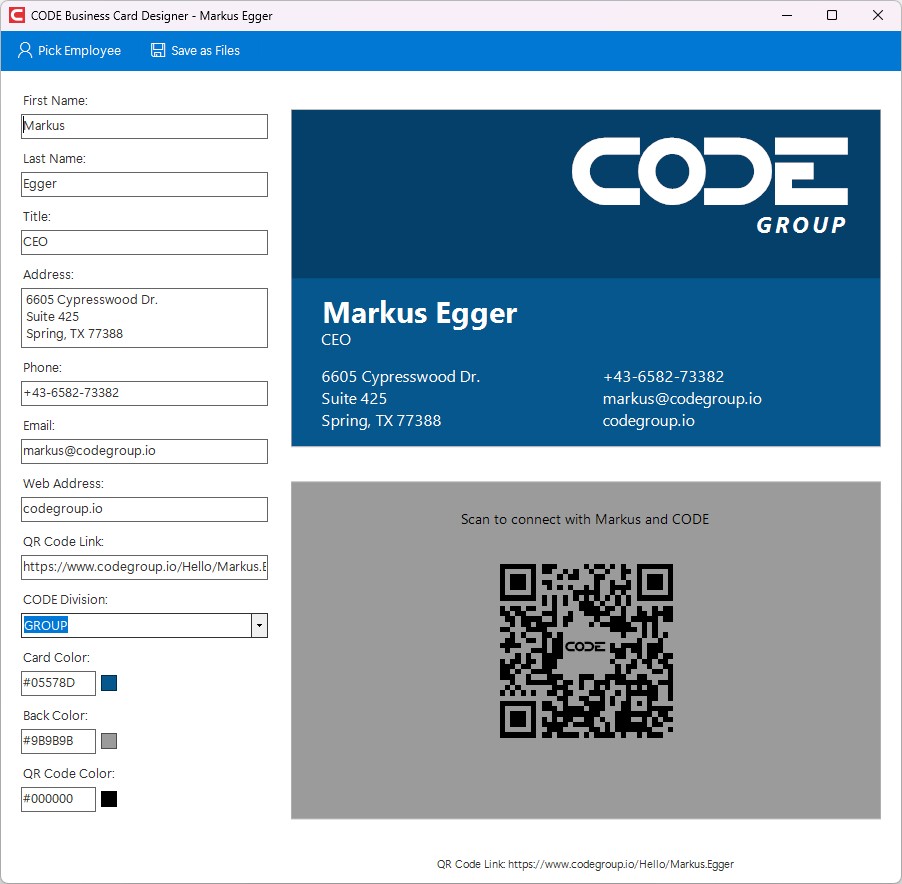Image resolution: width=902 pixels, height=884 pixels.
Task: Click the QR Code Color black swatch
Action: pyautogui.click(x=109, y=799)
